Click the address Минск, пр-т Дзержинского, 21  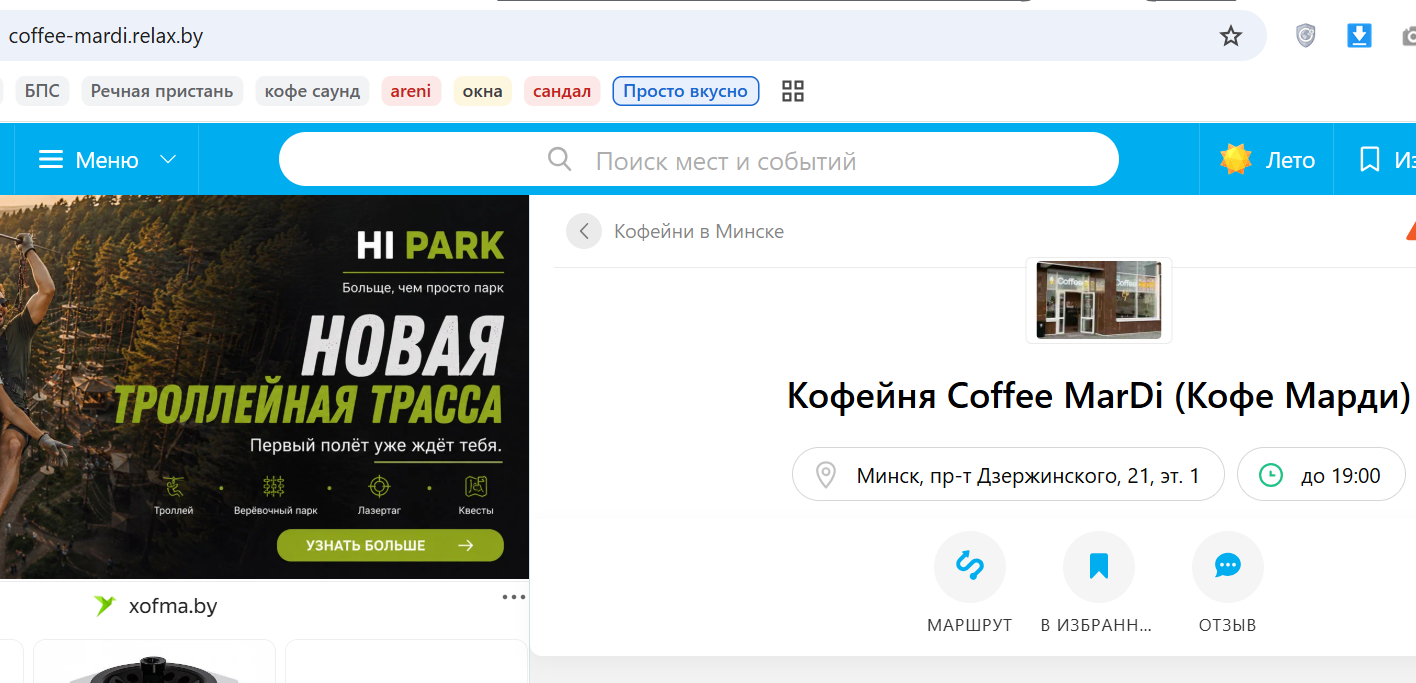[1008, 475]
